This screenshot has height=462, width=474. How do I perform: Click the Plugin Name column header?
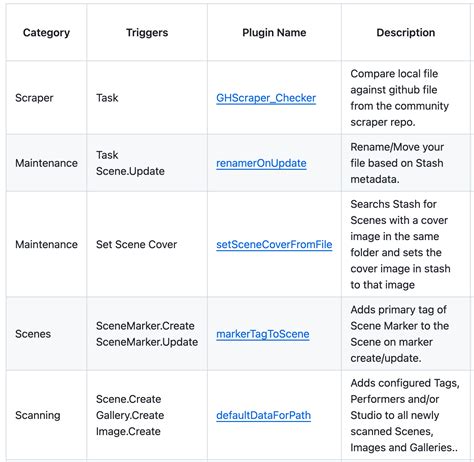274,33
